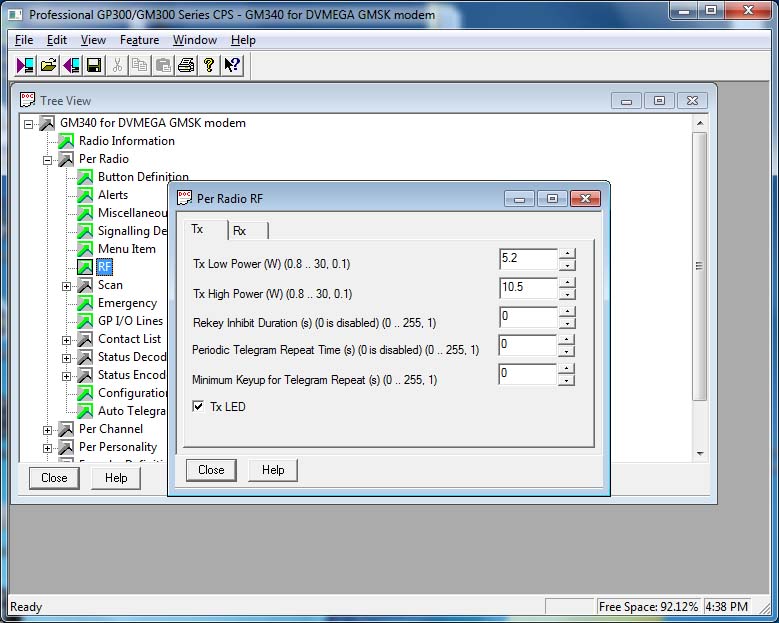Decrease Tx Low Power with down arrow
The width and height of the screenshot is (779, 623).
tap(567, 265)
